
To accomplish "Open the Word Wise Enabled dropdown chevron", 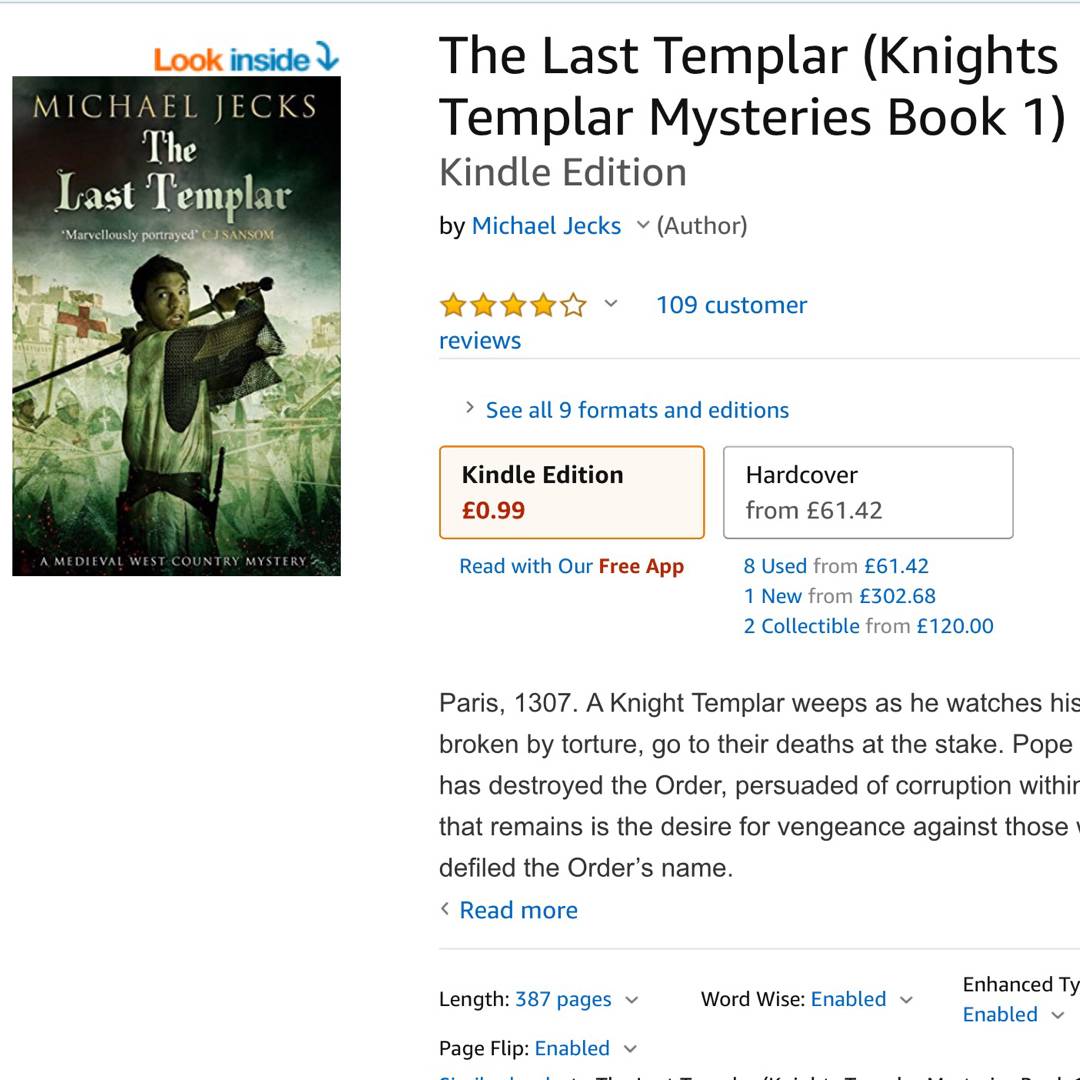I will [906, 999].
